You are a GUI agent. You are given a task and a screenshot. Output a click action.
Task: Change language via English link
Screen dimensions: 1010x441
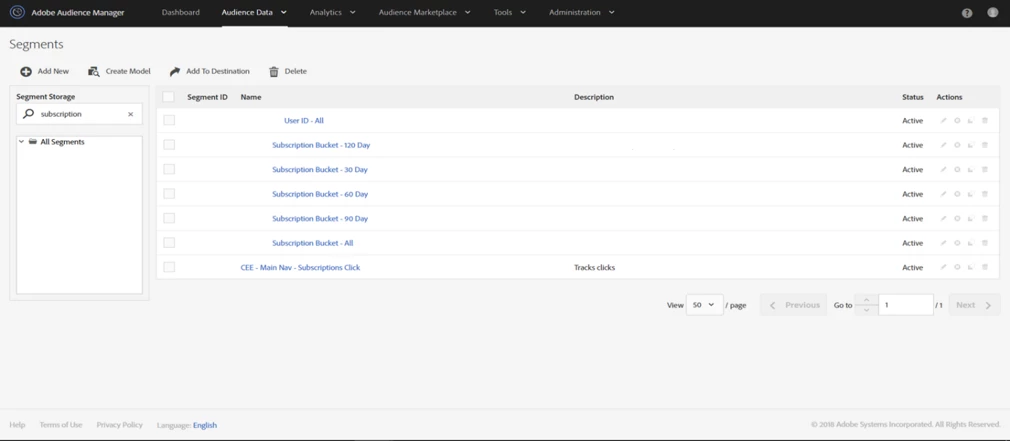205,425
